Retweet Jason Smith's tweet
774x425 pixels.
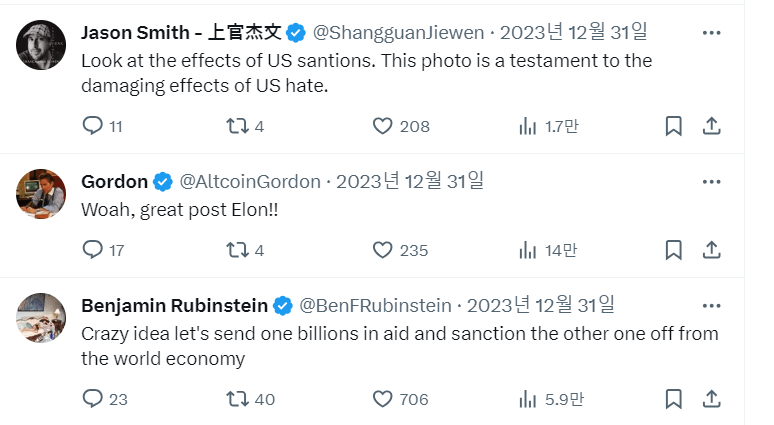click(237, 126)
